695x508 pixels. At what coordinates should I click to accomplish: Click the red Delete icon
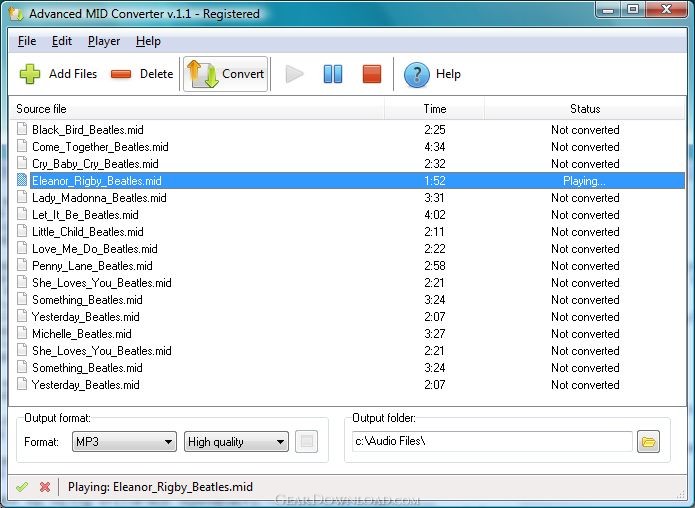pyautogui.click(x=121, y=74)
